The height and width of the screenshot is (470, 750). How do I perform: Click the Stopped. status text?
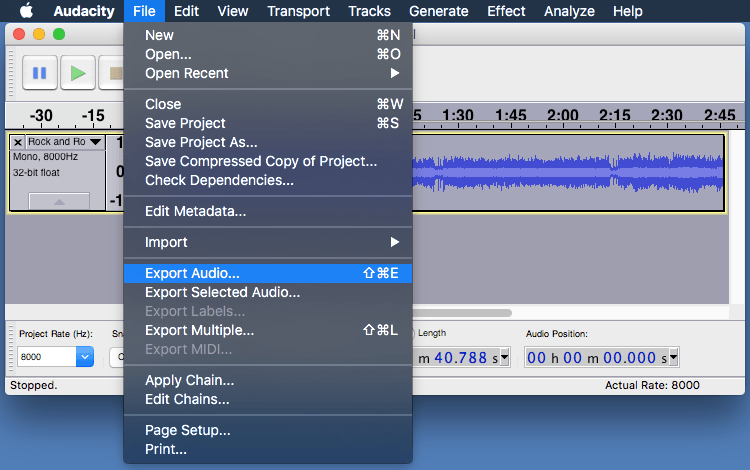[x=33, y=385]
